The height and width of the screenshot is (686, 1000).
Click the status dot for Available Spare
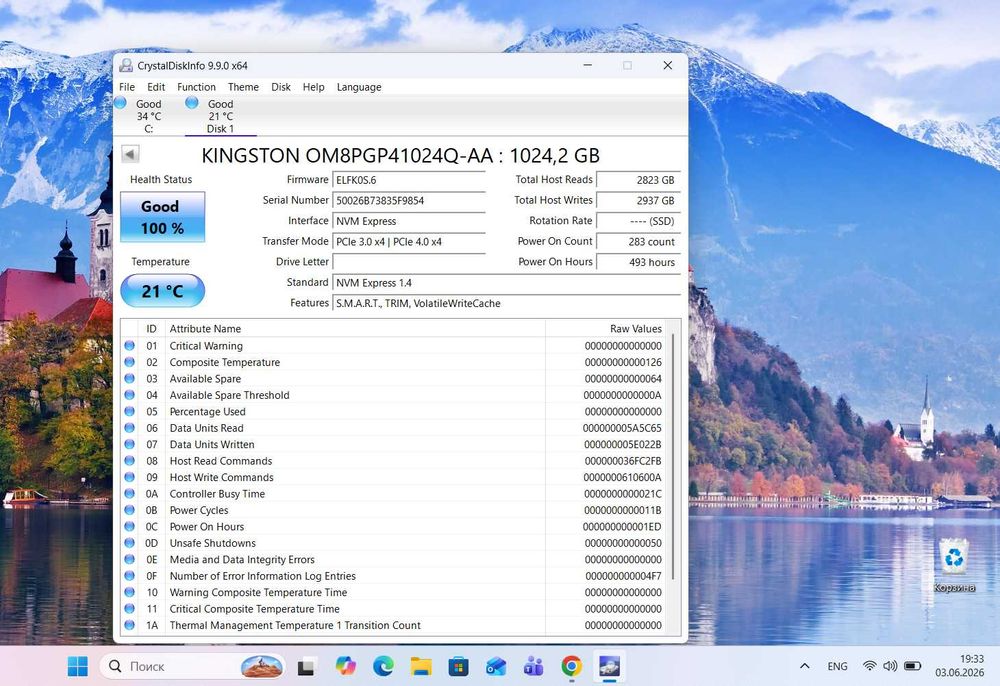[x=129, y=379]
